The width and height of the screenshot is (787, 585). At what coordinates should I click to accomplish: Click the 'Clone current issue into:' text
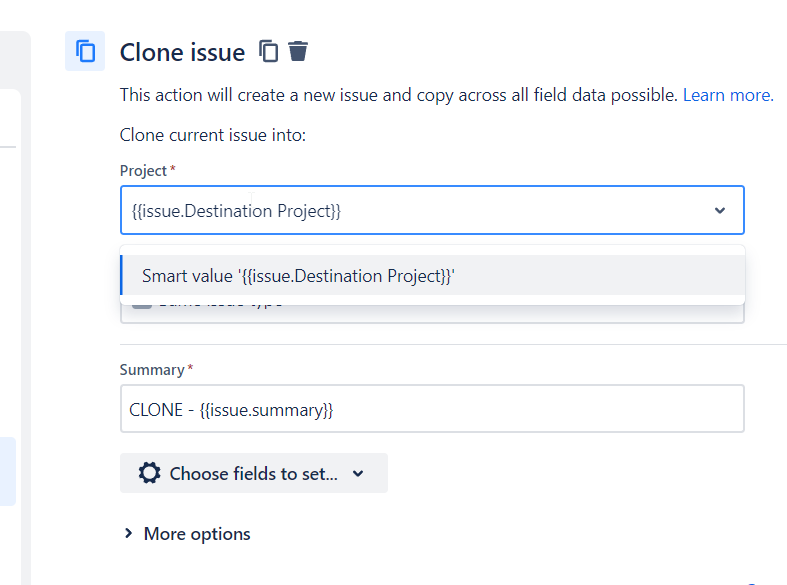(213, 135)
